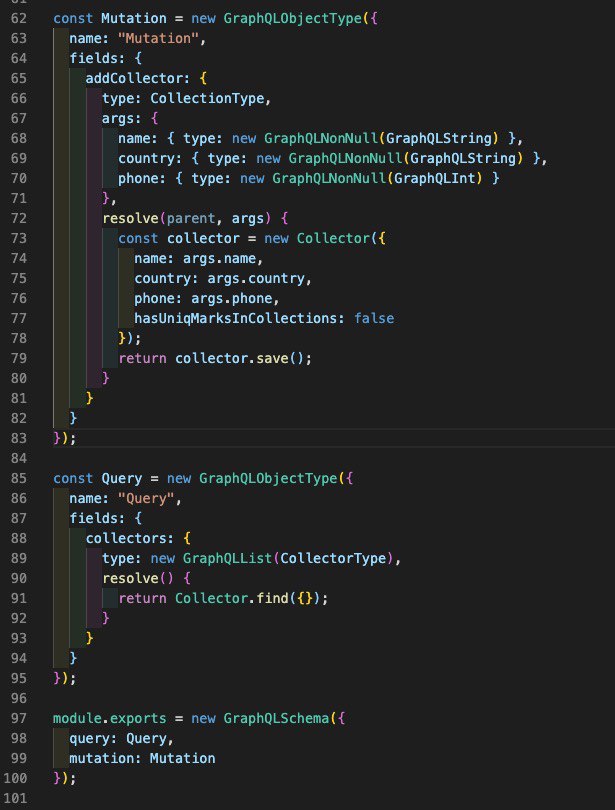Click the "Mutation" string on line 63
The image size is (615, 810).
point(158,38)
